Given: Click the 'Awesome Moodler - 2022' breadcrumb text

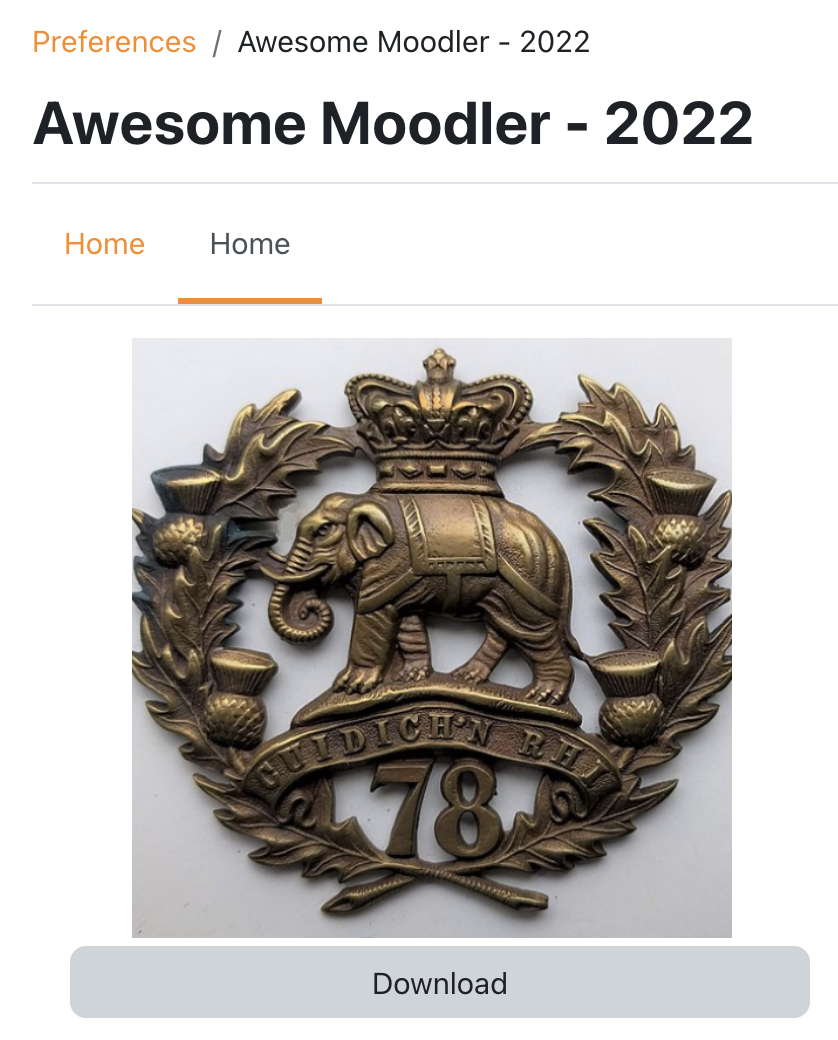Looking at the screenshot, I should pos(413,42).
